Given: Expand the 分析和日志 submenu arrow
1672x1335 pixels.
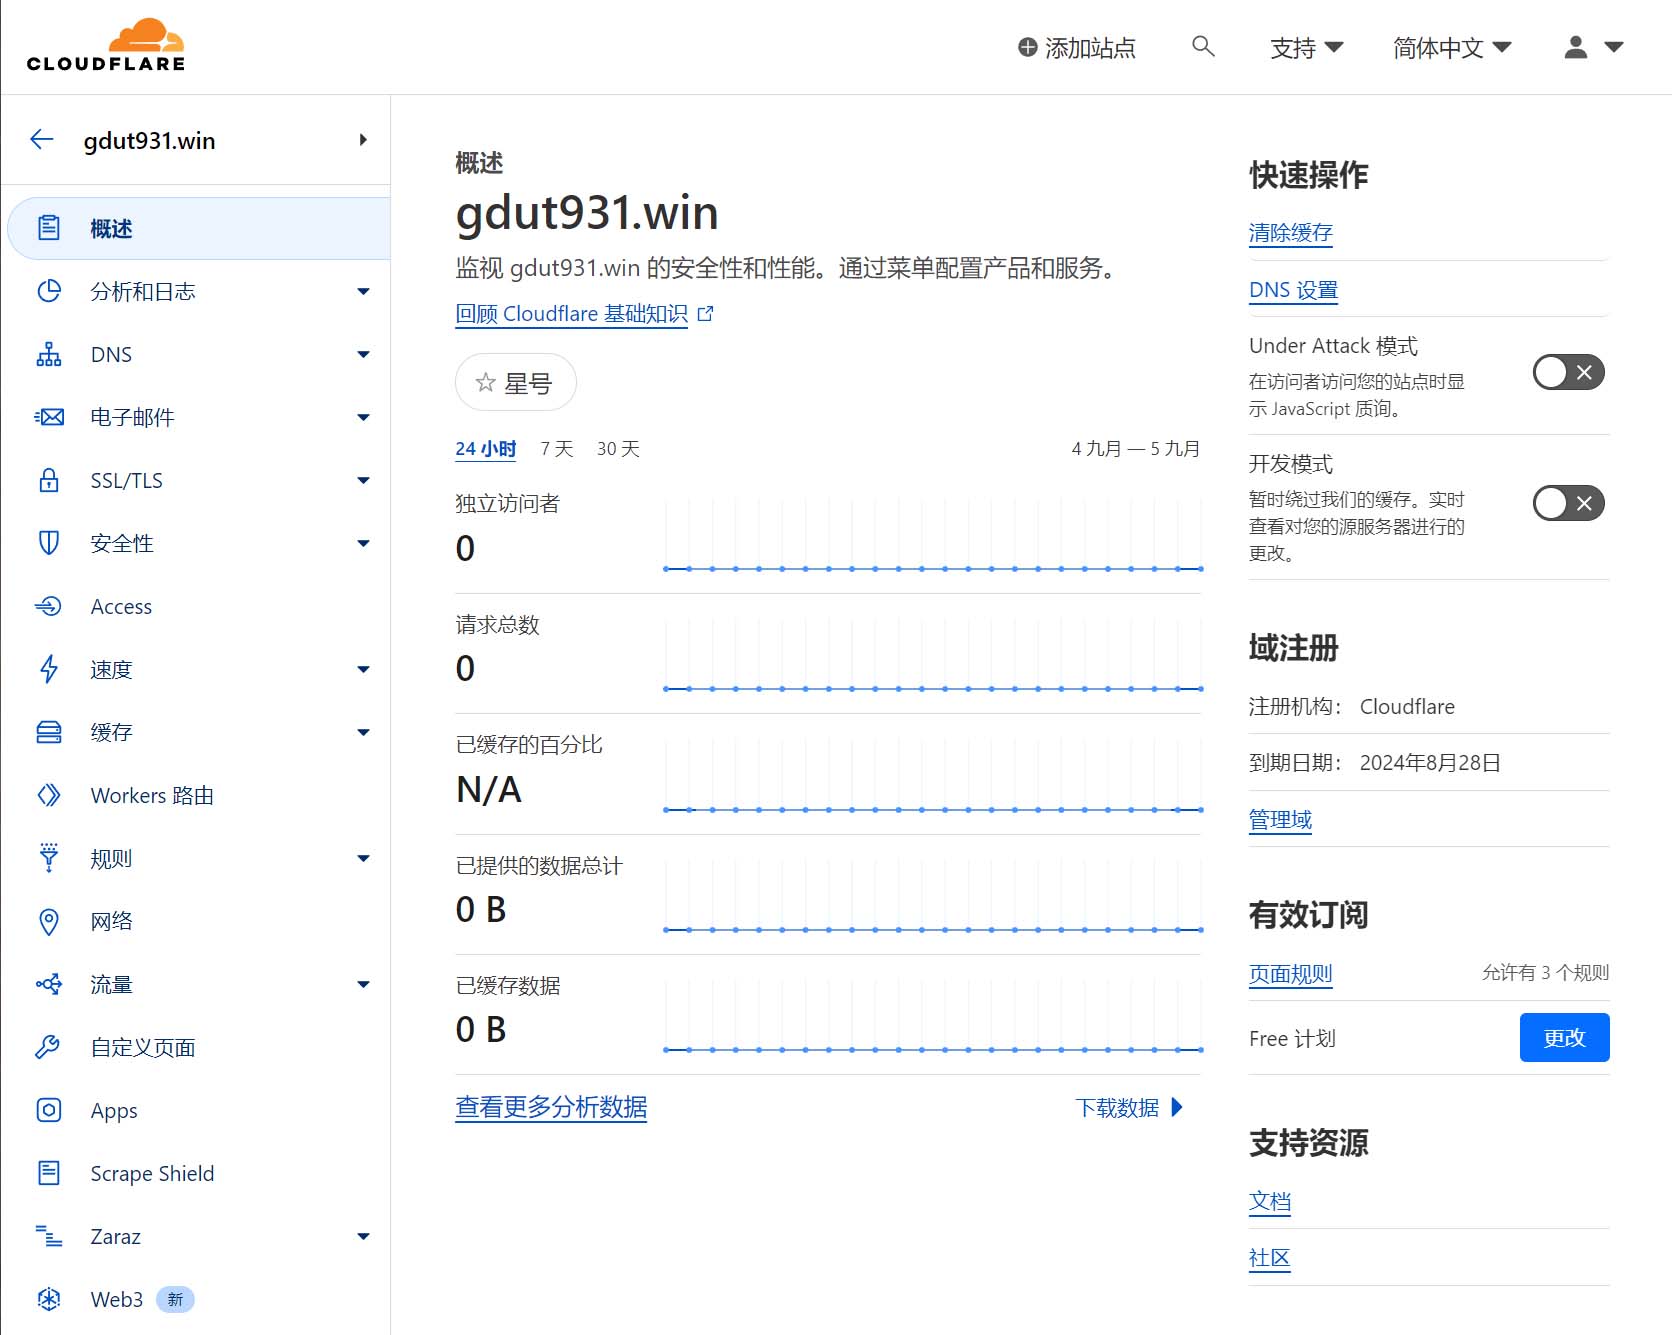Looking at the screenshot, I should 364,291.
